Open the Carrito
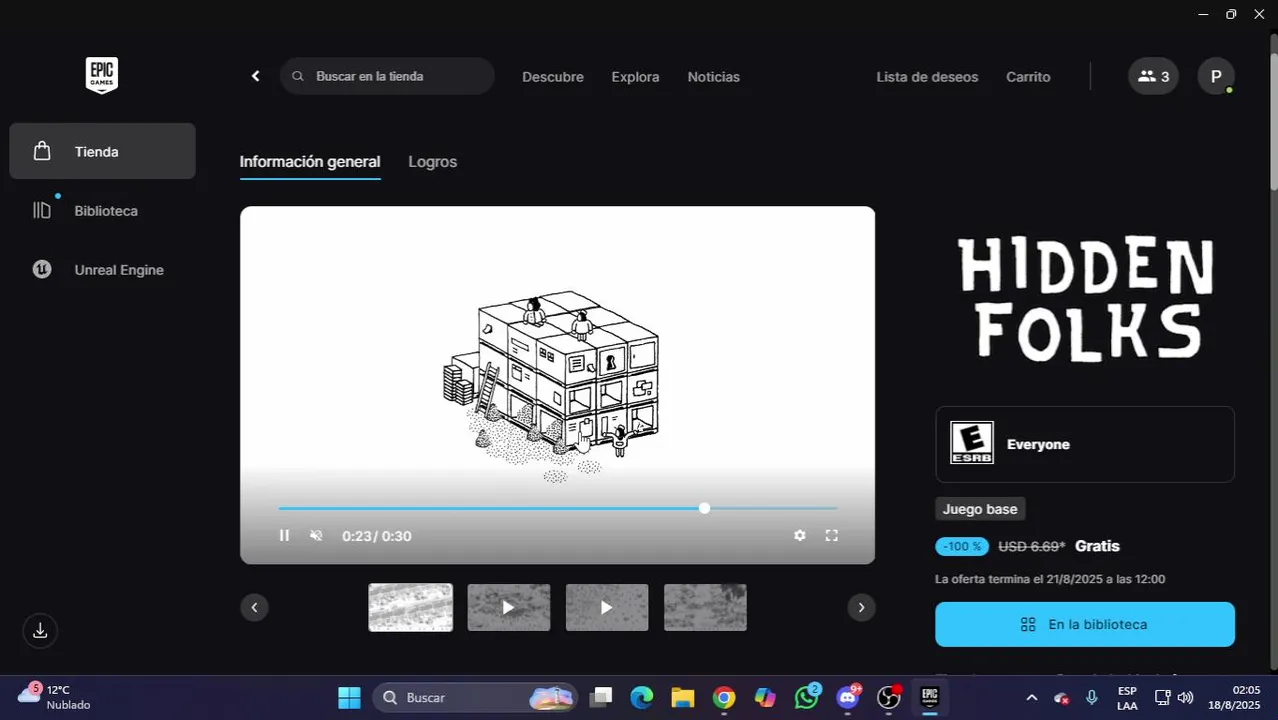Image resolution: width=1278 pixels, height=720 pixels. [1028, 77]
